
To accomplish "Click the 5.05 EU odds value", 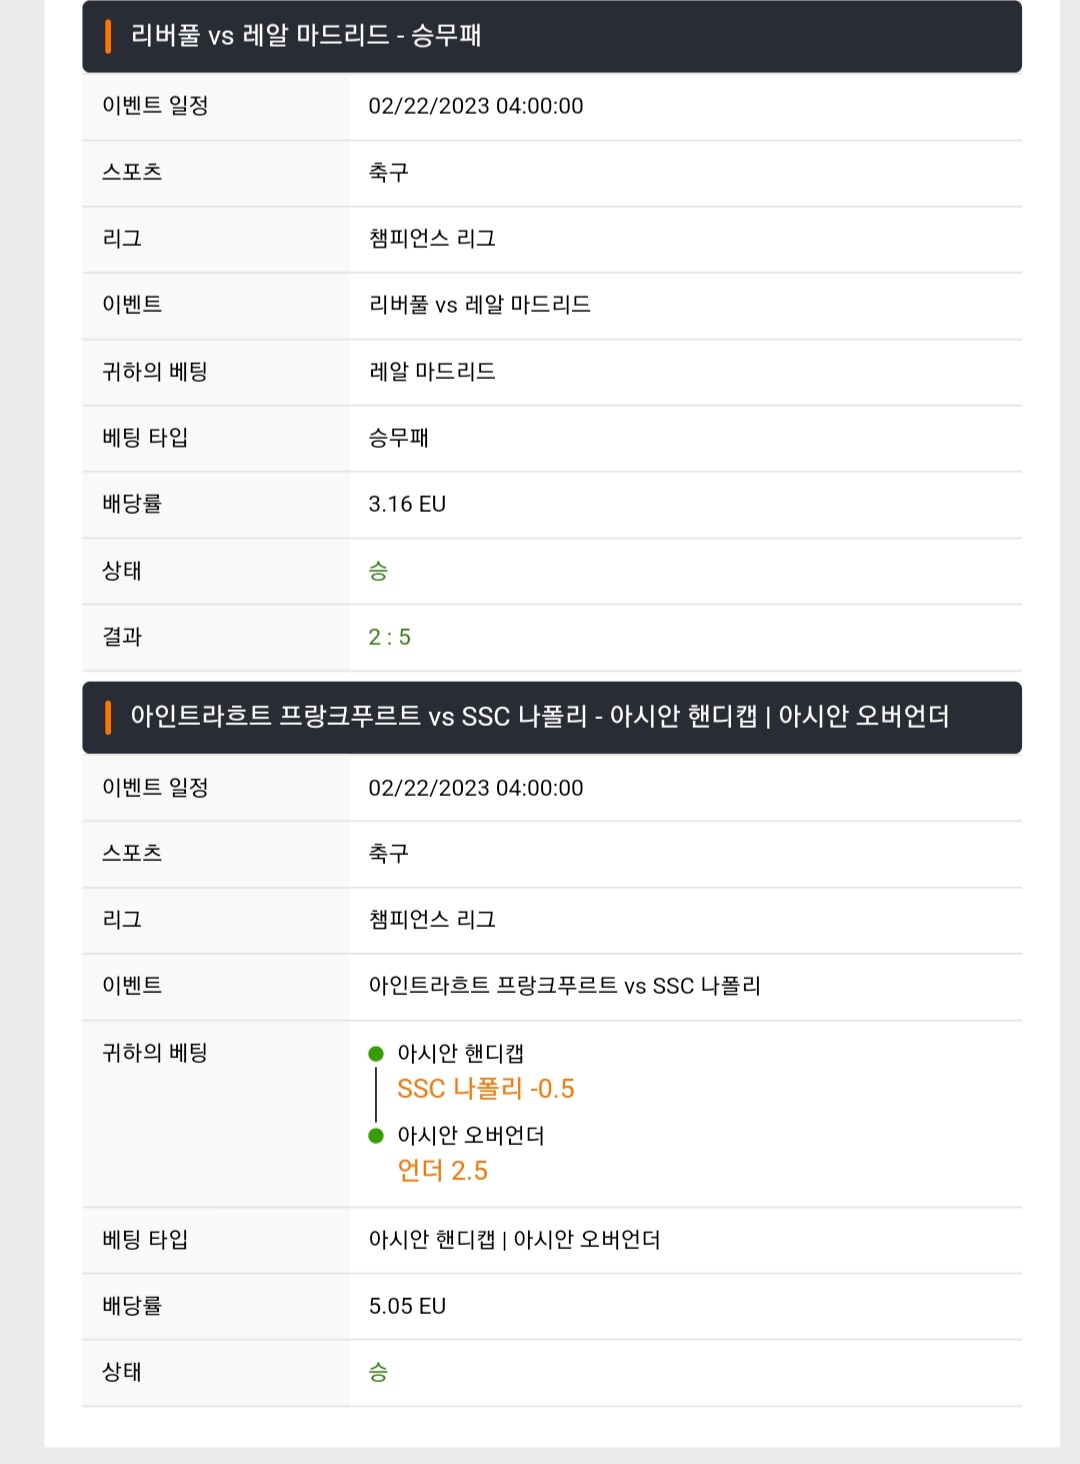I will point(407,1306).
